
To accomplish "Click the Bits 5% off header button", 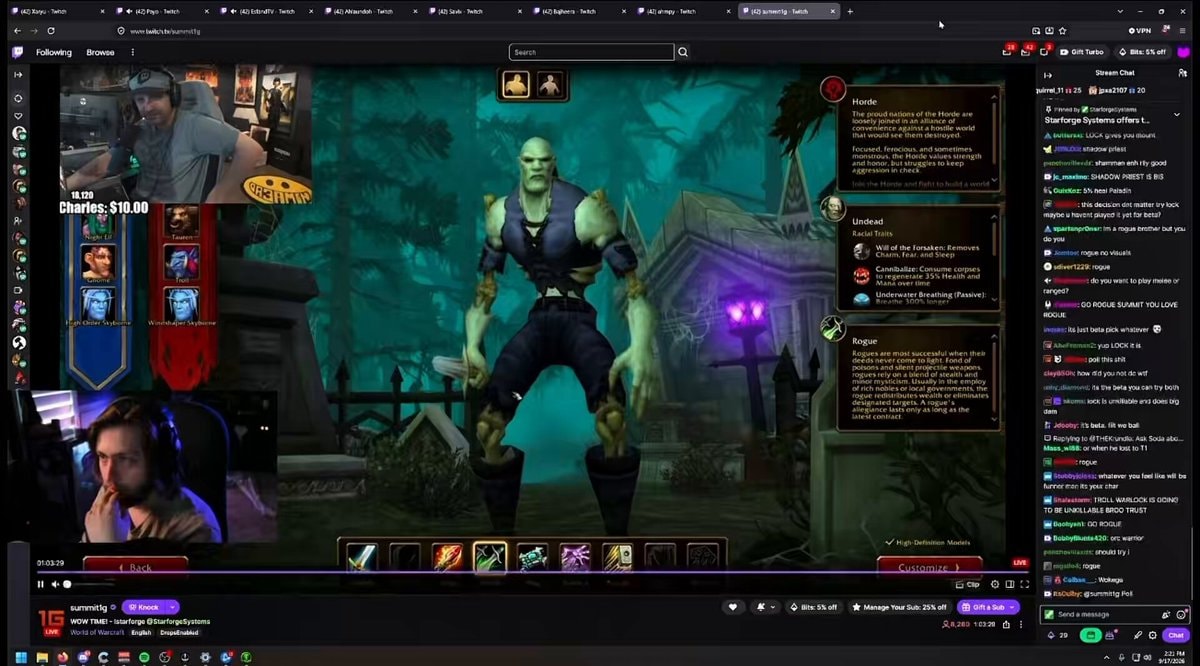I will click(1143, 52).
